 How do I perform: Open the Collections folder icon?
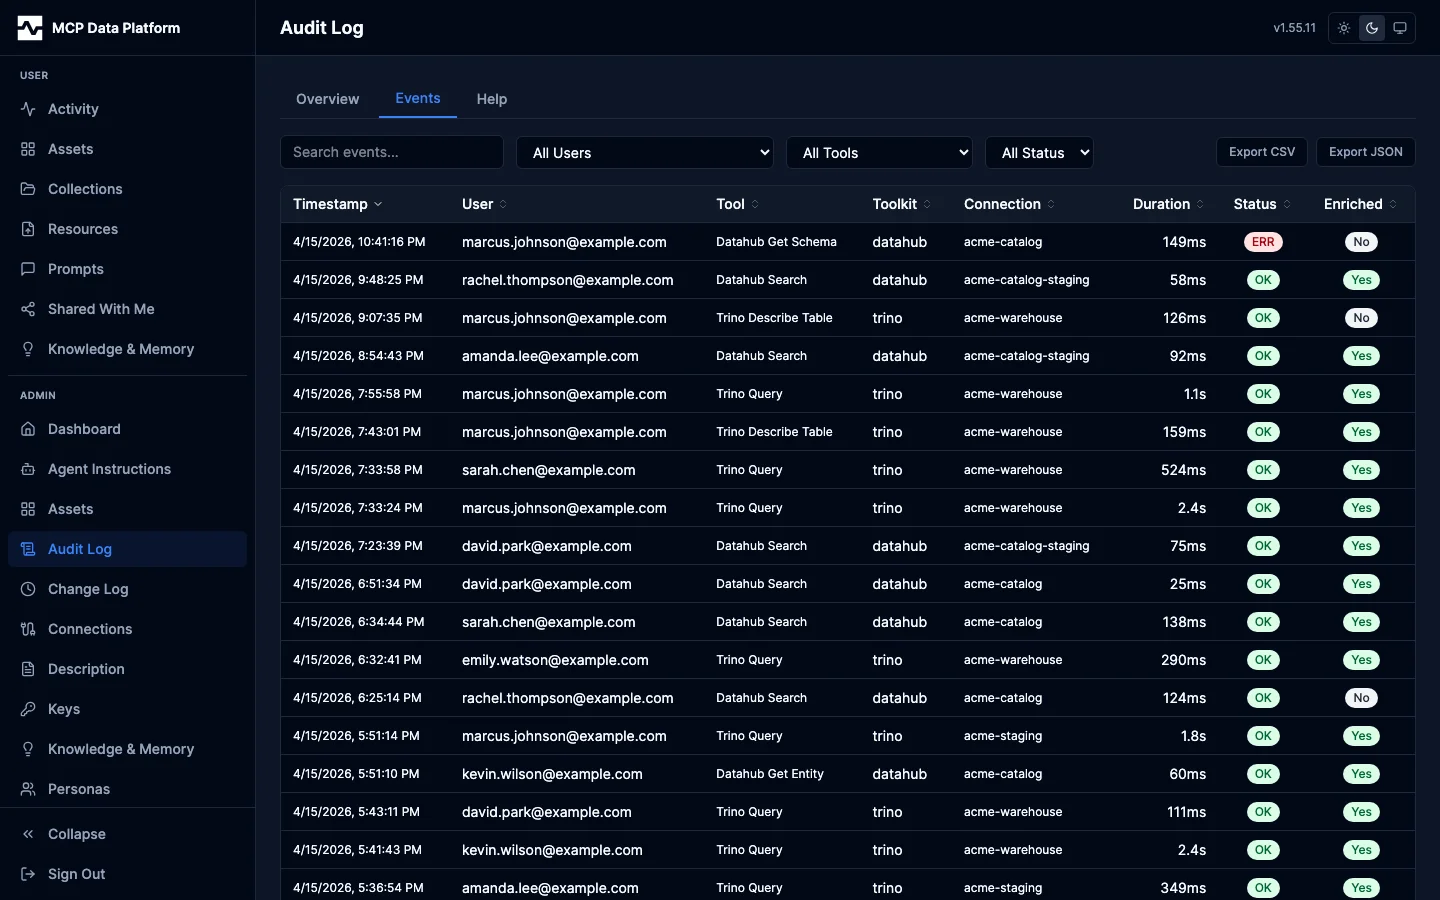[x=27, y=189]
